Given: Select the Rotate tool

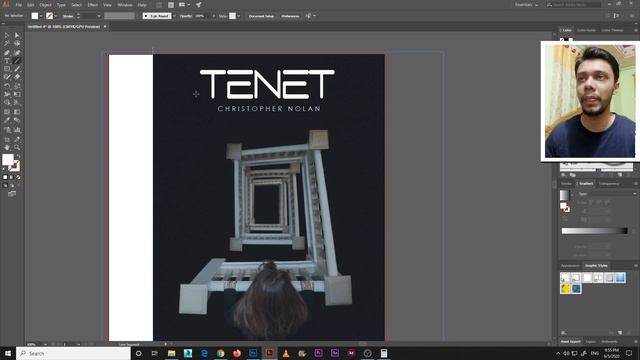Looking at the screenshot, I should (7, 86).
